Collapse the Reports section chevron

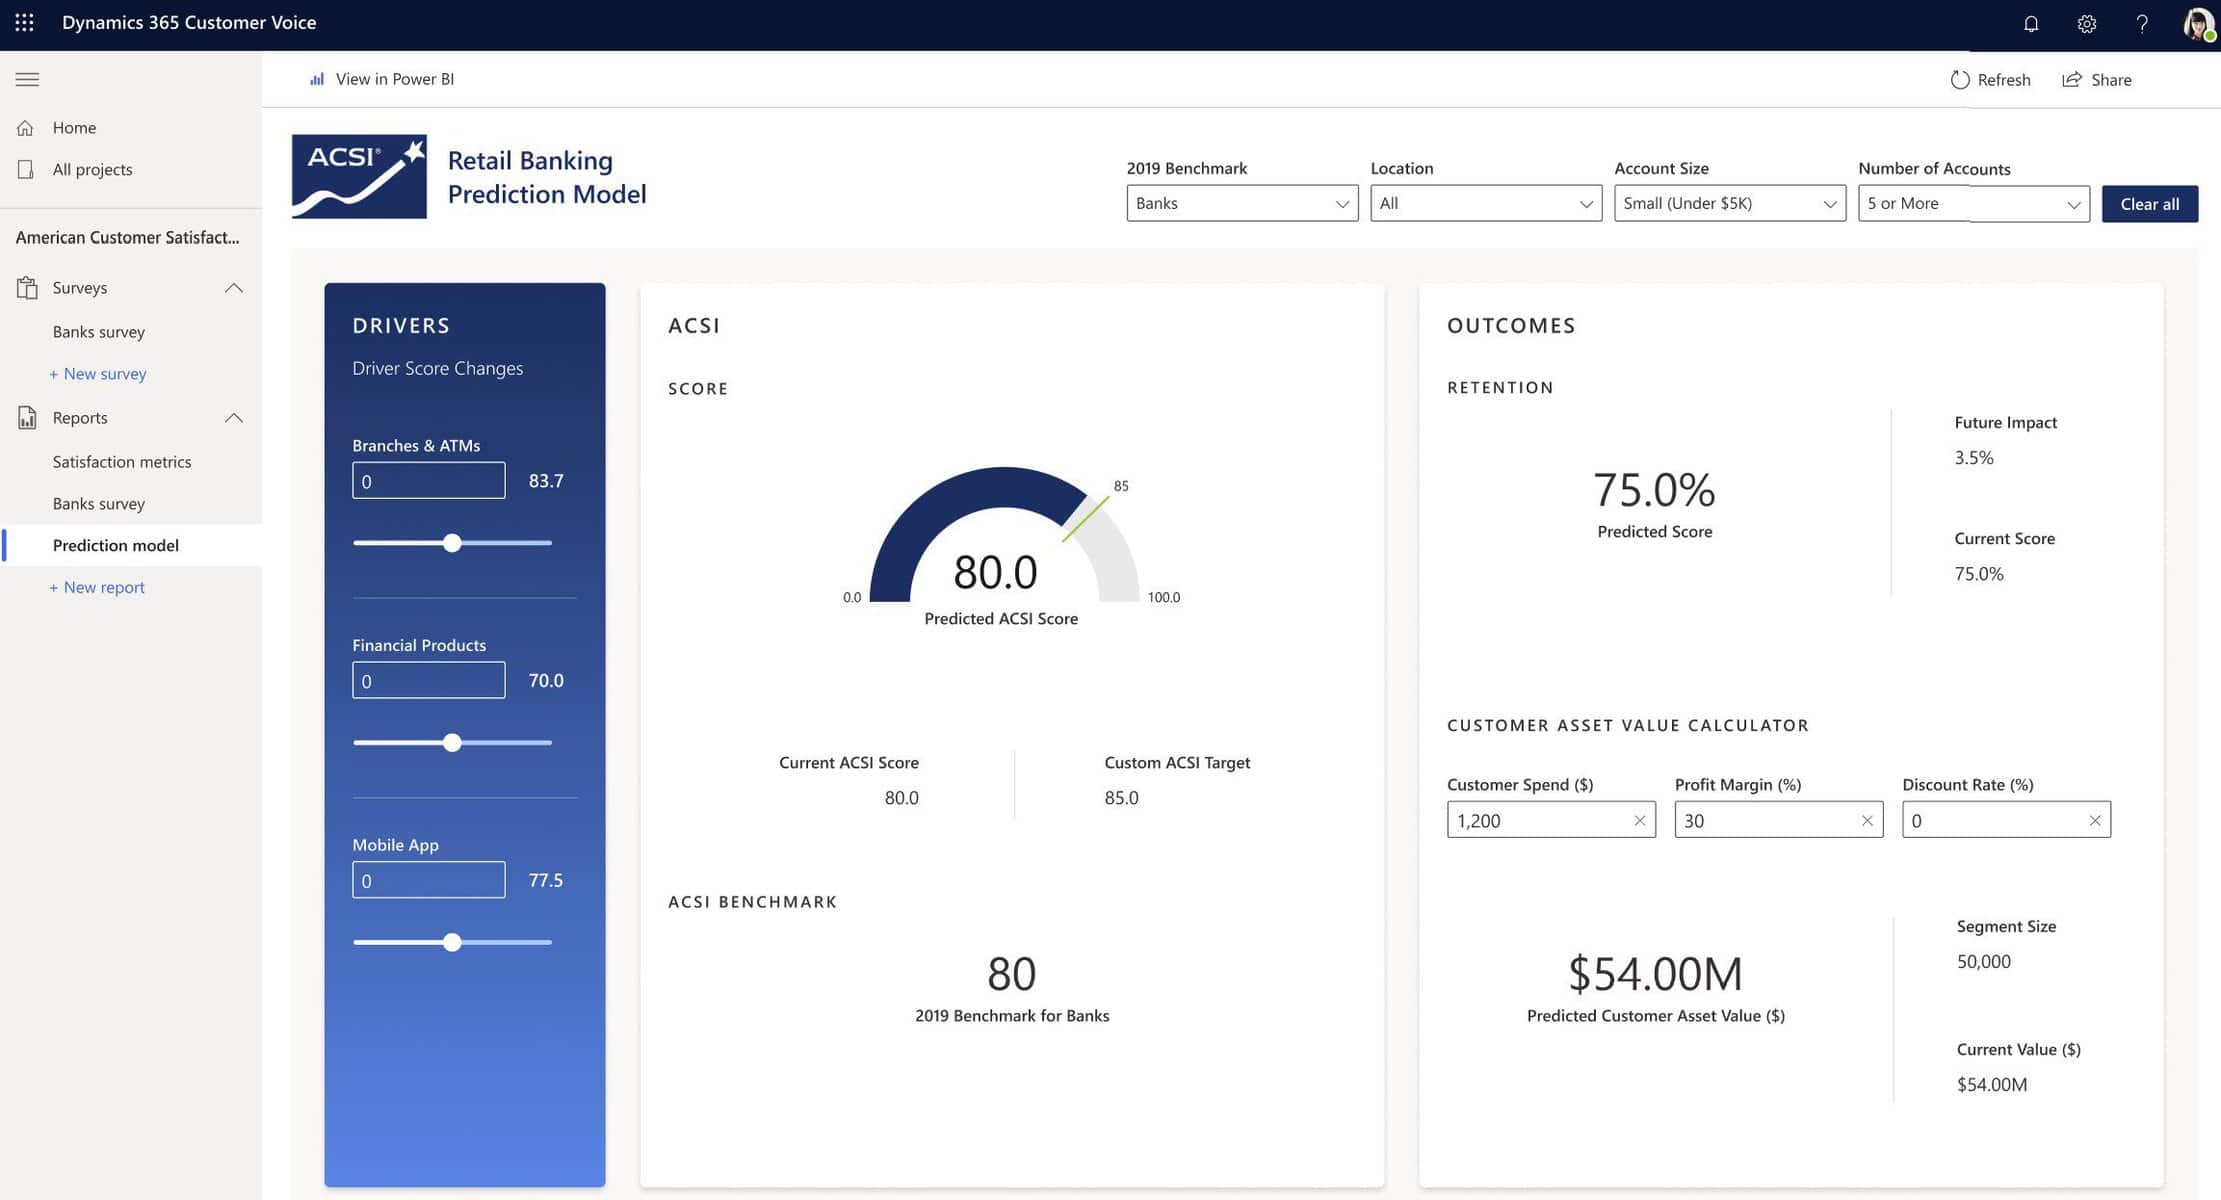[234, 418]
